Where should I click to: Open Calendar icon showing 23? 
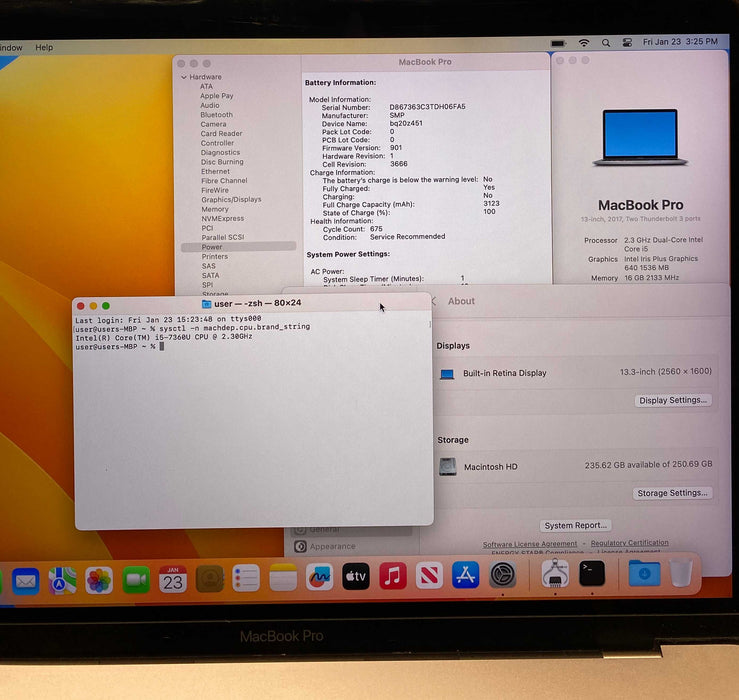[172, 579]
